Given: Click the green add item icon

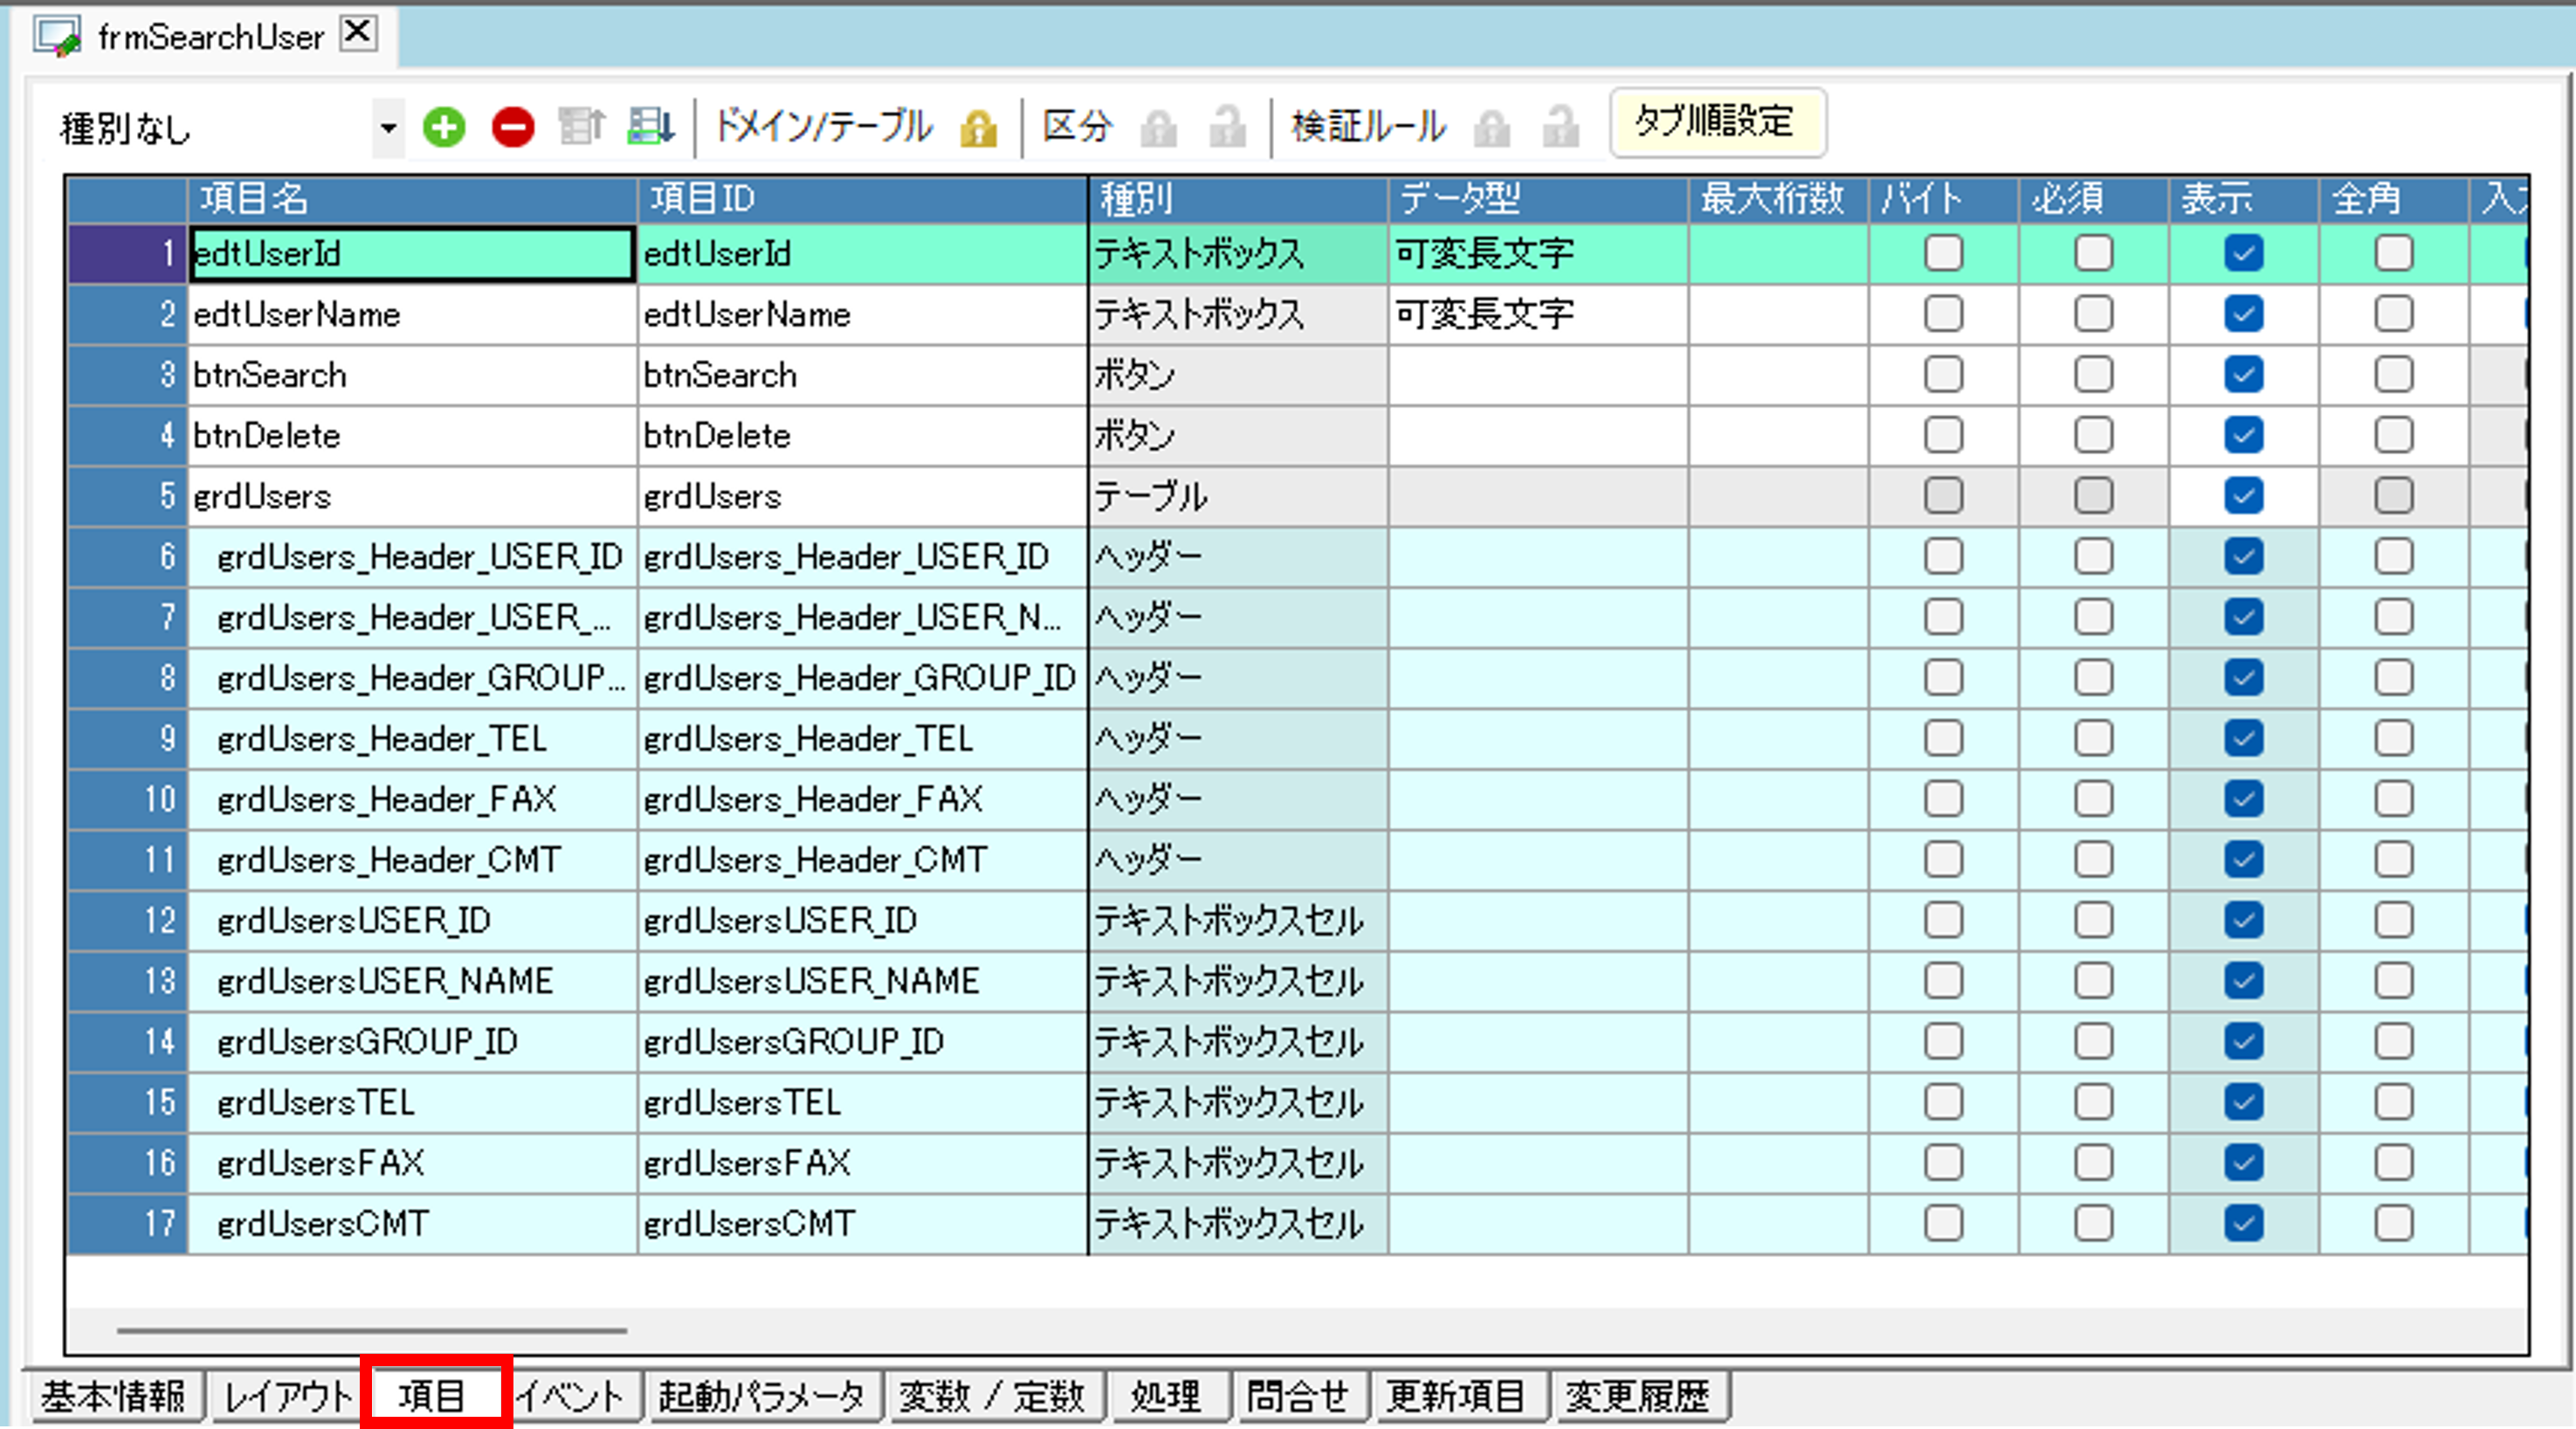Looking at the screenshot, I should click(444, 128).
